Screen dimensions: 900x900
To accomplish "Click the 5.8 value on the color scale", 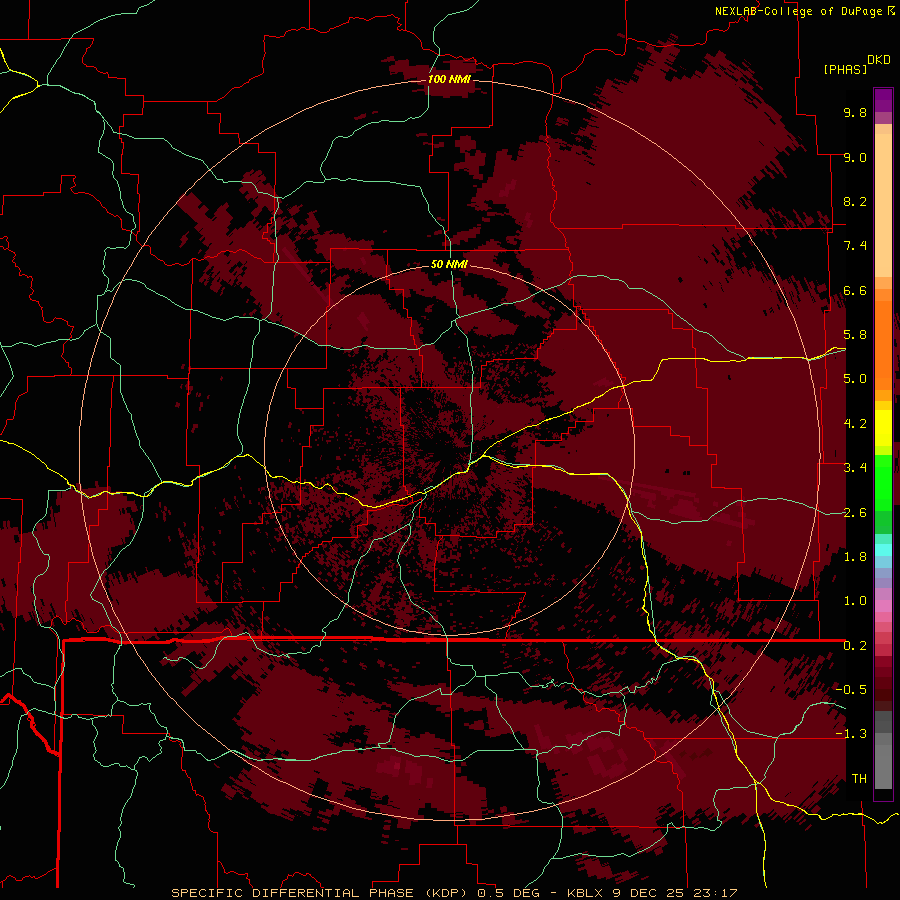I will point(855,335).
